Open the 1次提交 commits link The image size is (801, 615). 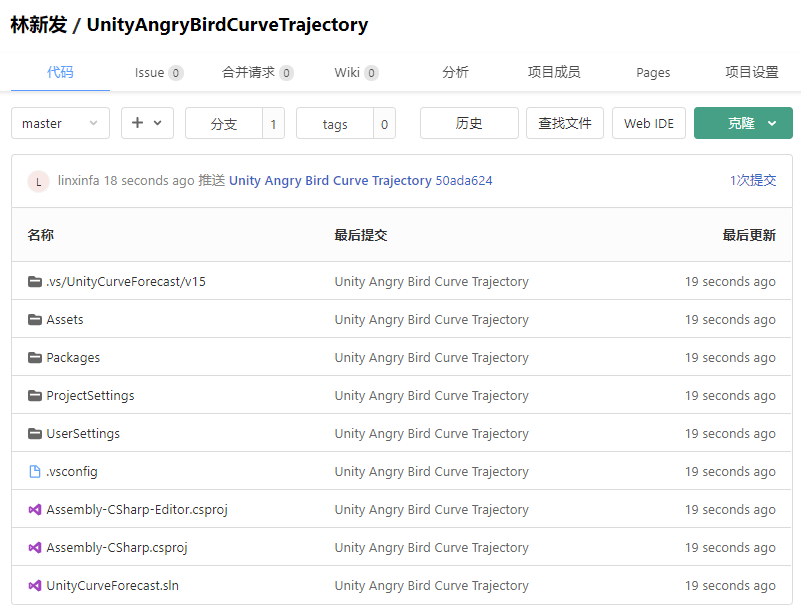click(x=753, y=180)
